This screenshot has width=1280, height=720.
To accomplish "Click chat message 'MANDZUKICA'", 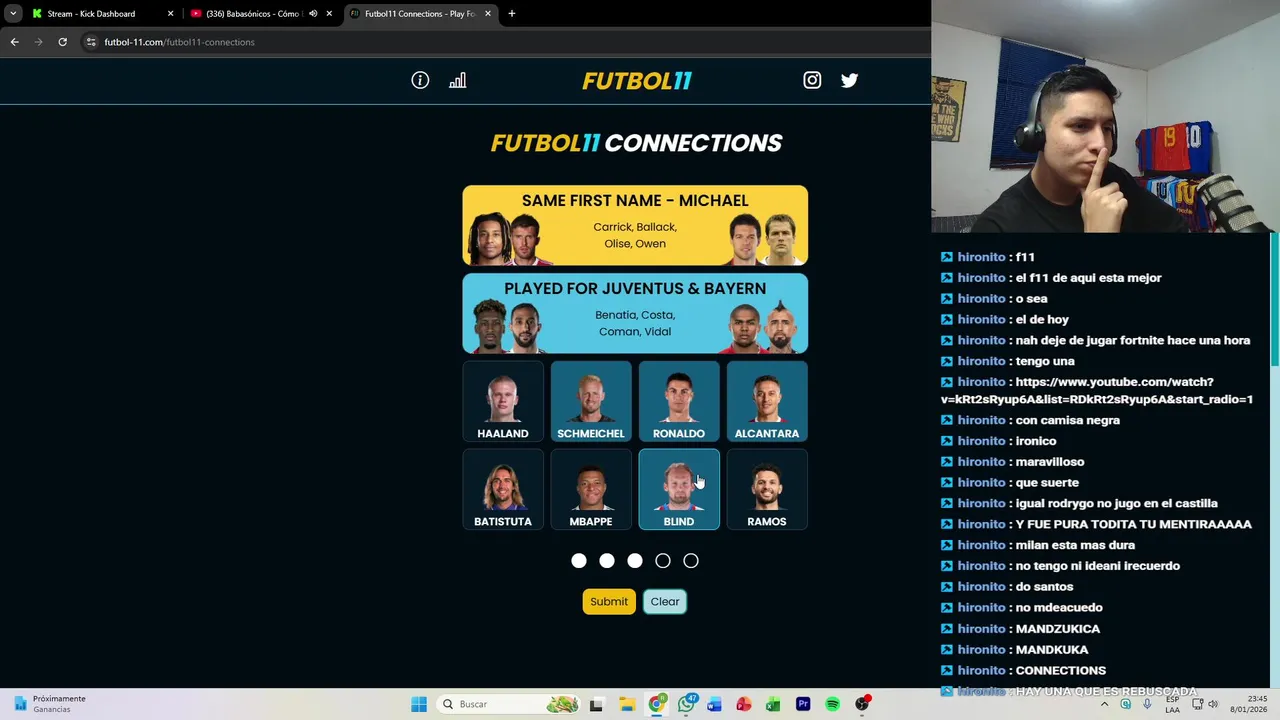I will pyautogui.click(x=1057, y=629).
